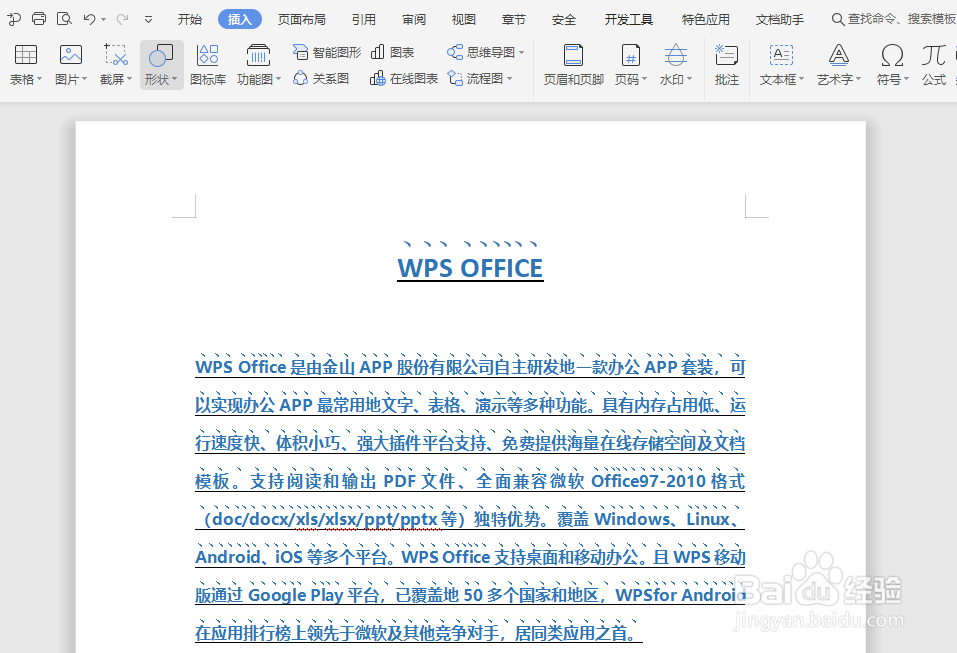Open the 审阅 review tab

tap(413, 18)
